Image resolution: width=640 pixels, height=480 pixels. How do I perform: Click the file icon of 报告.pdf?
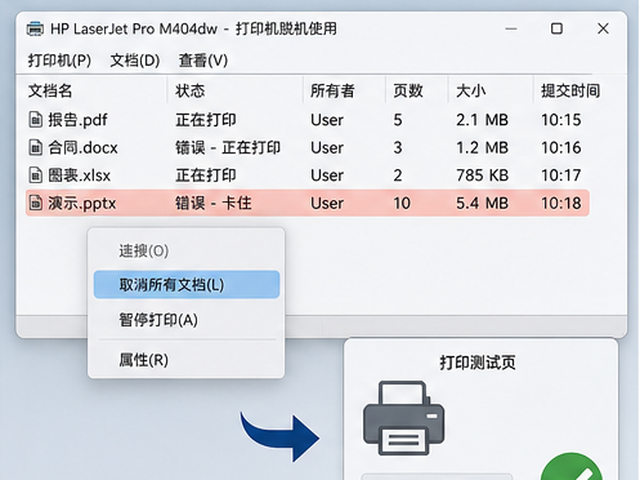click(36, 120)
